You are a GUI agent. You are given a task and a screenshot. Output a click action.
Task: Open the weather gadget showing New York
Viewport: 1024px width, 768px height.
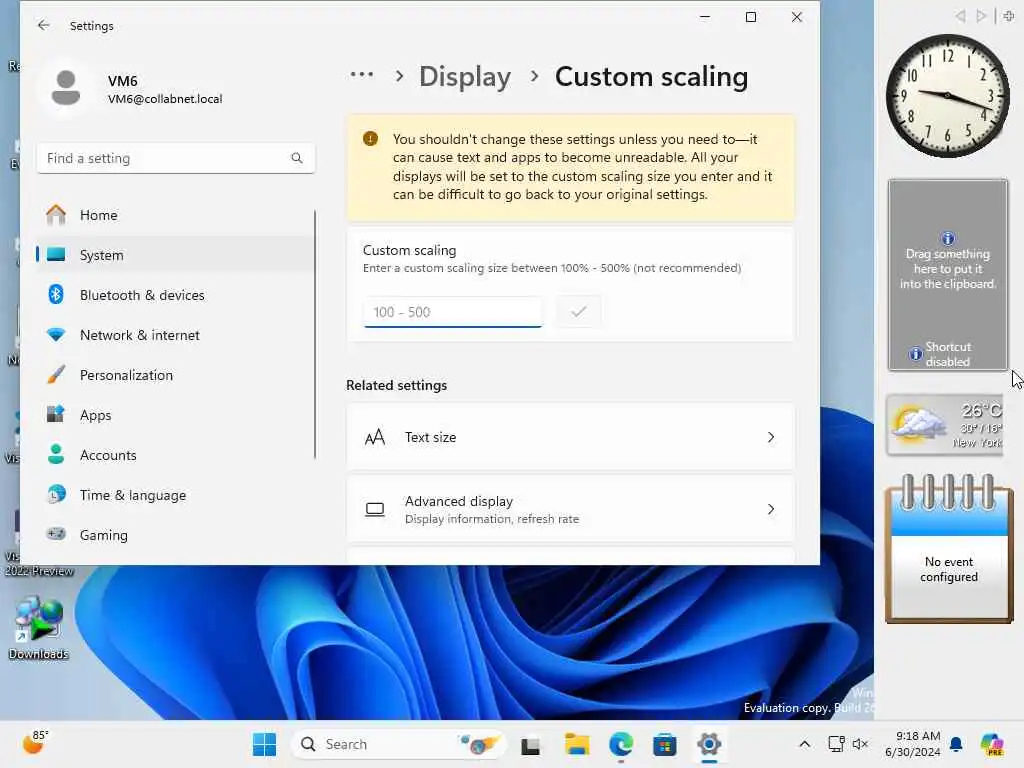(944, 425)
